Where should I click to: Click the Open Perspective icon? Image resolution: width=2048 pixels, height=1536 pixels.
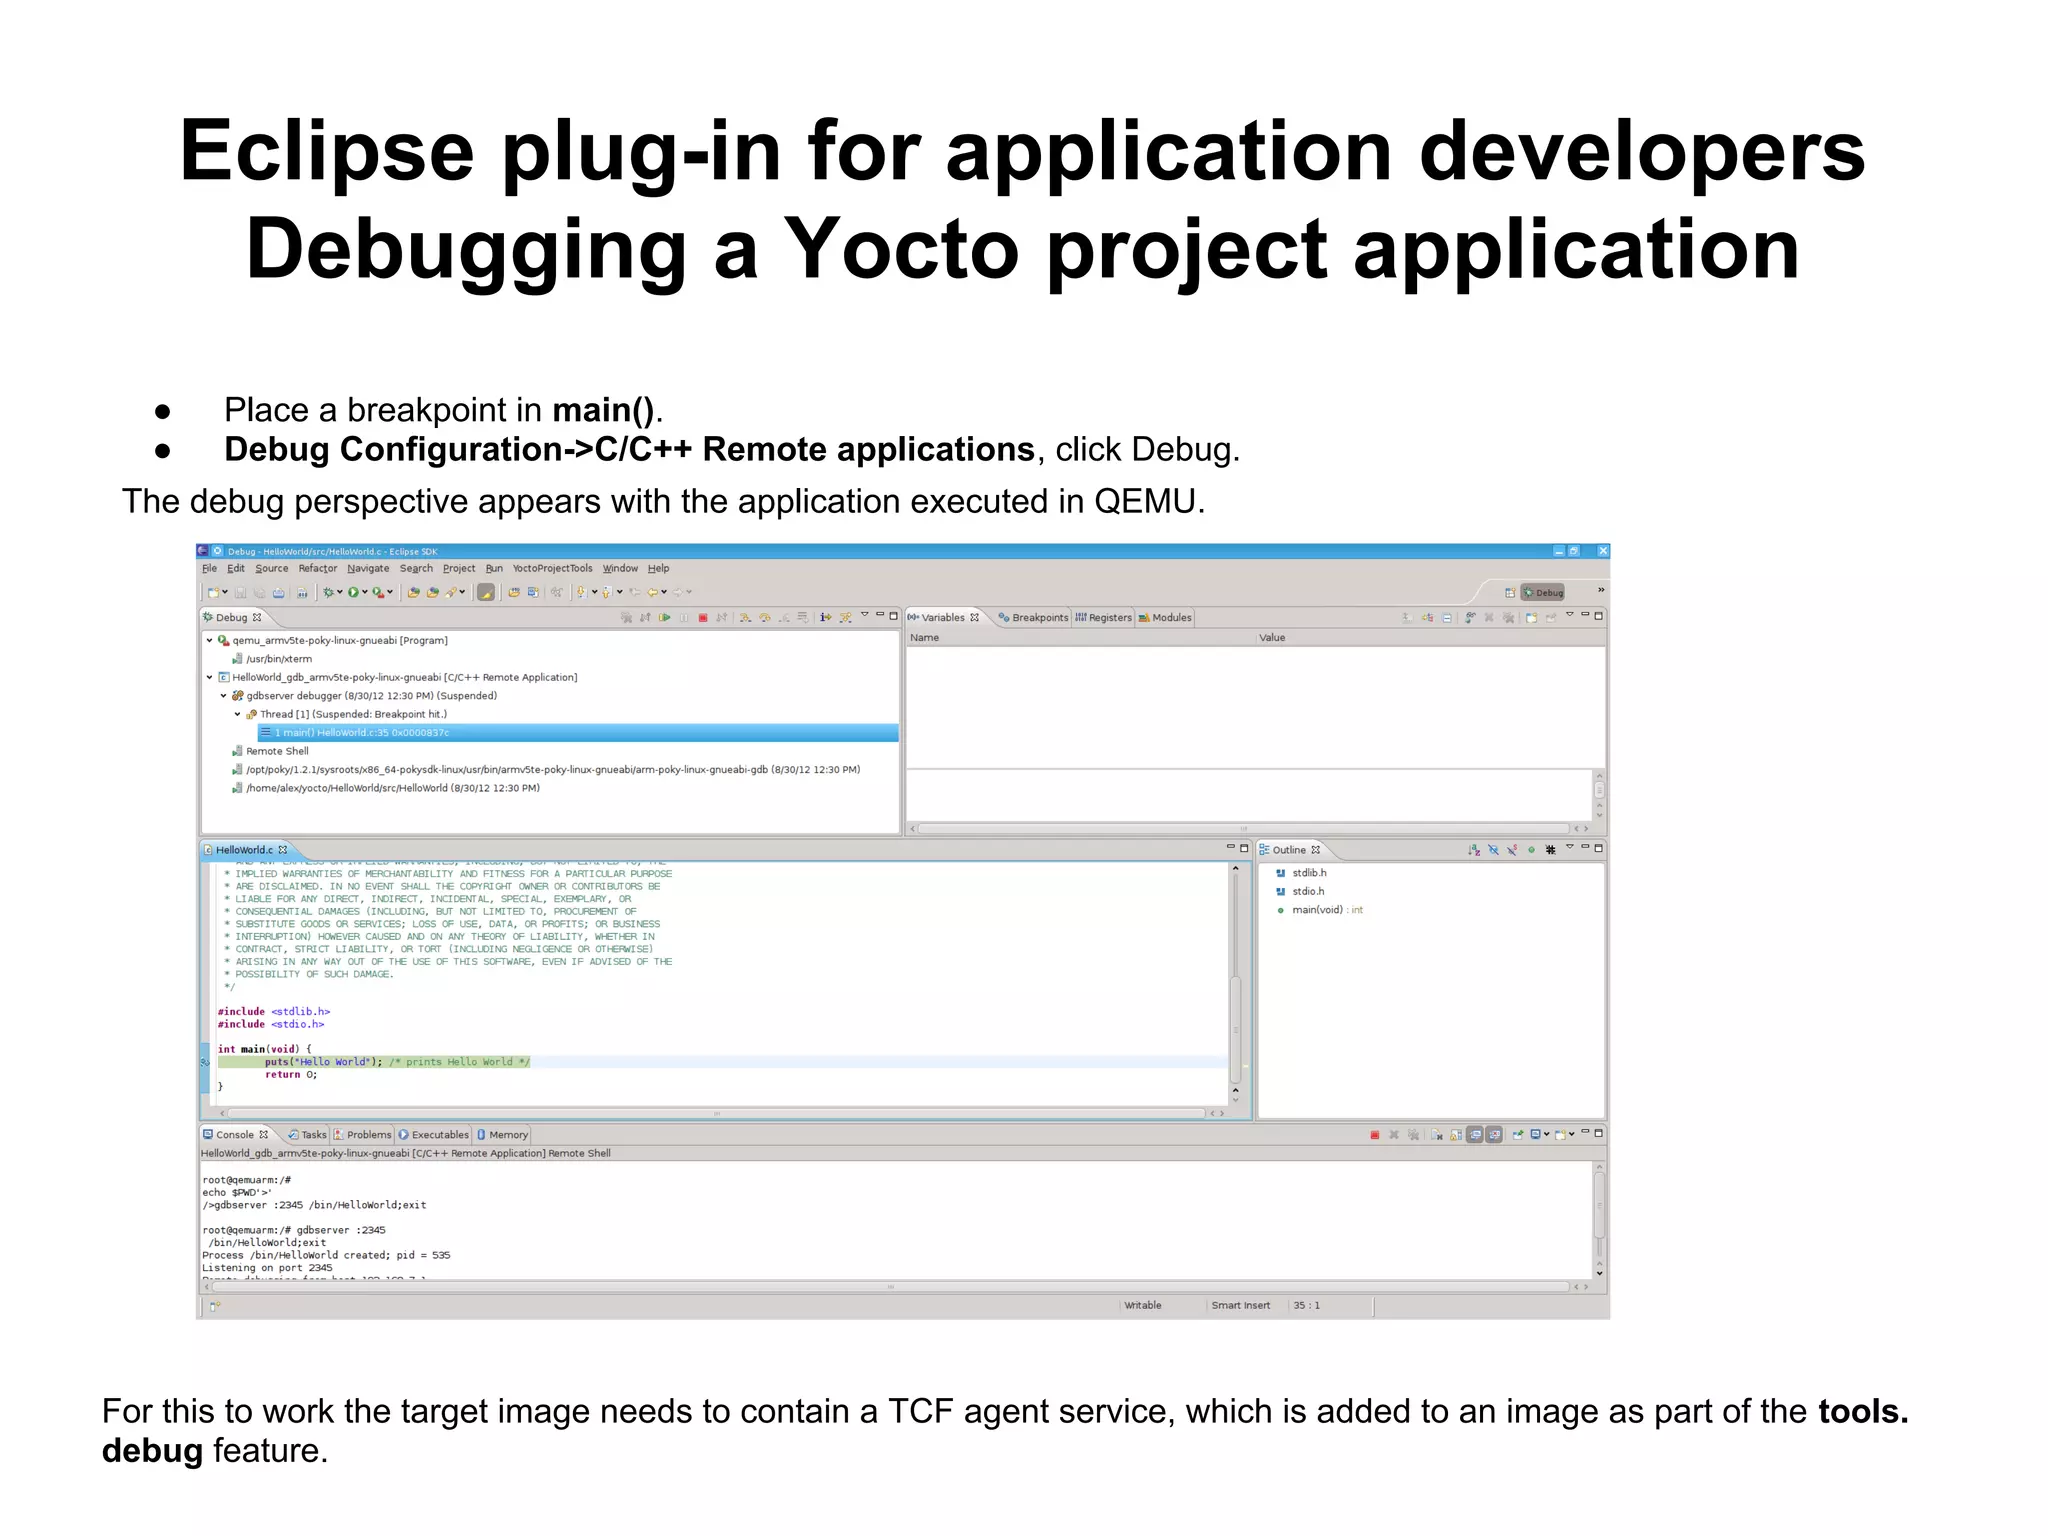click(1510, 592)
